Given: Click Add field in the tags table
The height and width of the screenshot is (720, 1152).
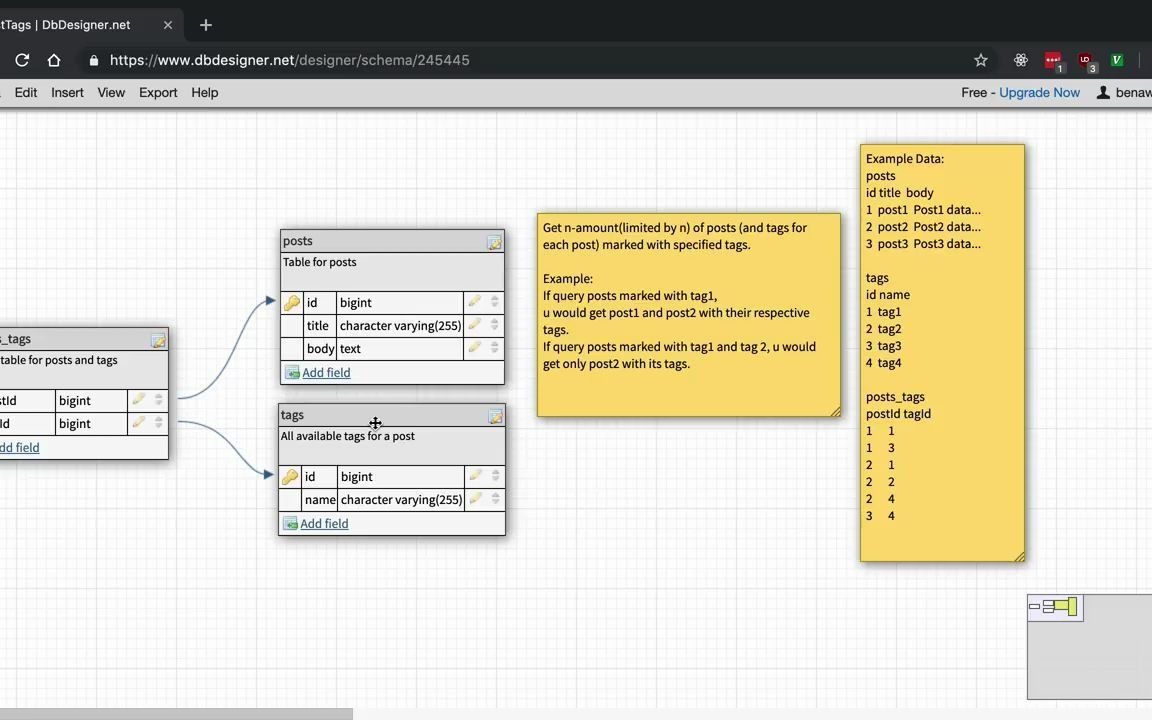Looking at the screenshot, I should [324, 523].
